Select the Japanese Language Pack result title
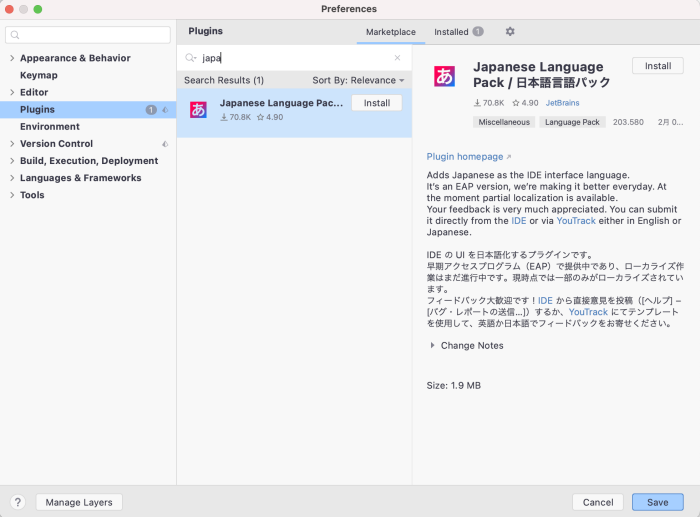This screenshot has width=700, height=517. click(281, 103)
